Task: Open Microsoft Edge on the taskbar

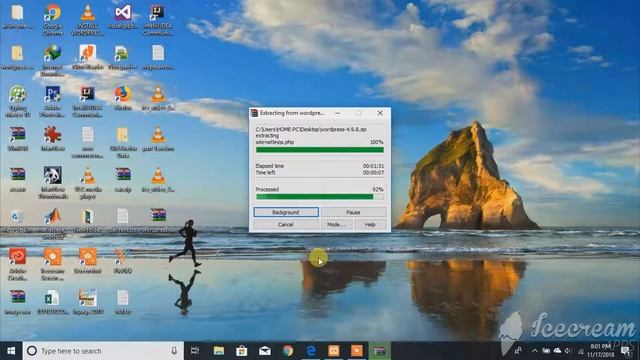Action: point(311,351)
